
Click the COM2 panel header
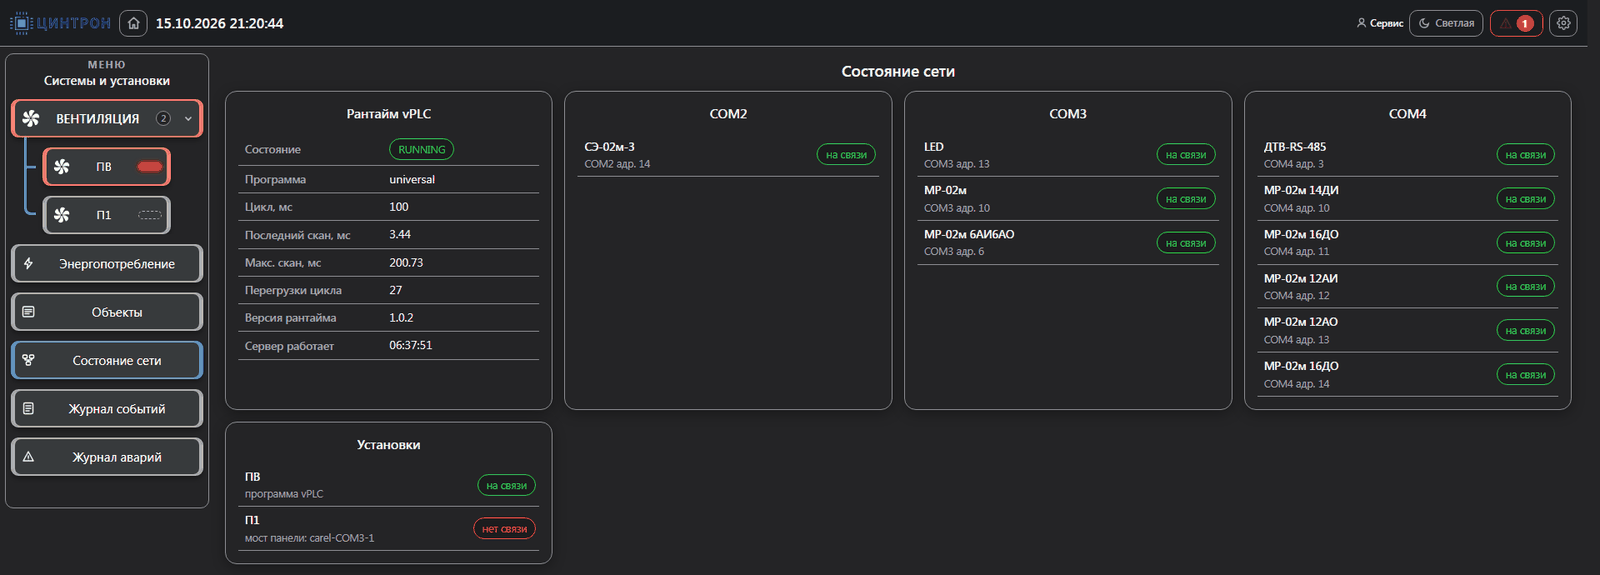(728, 114)
